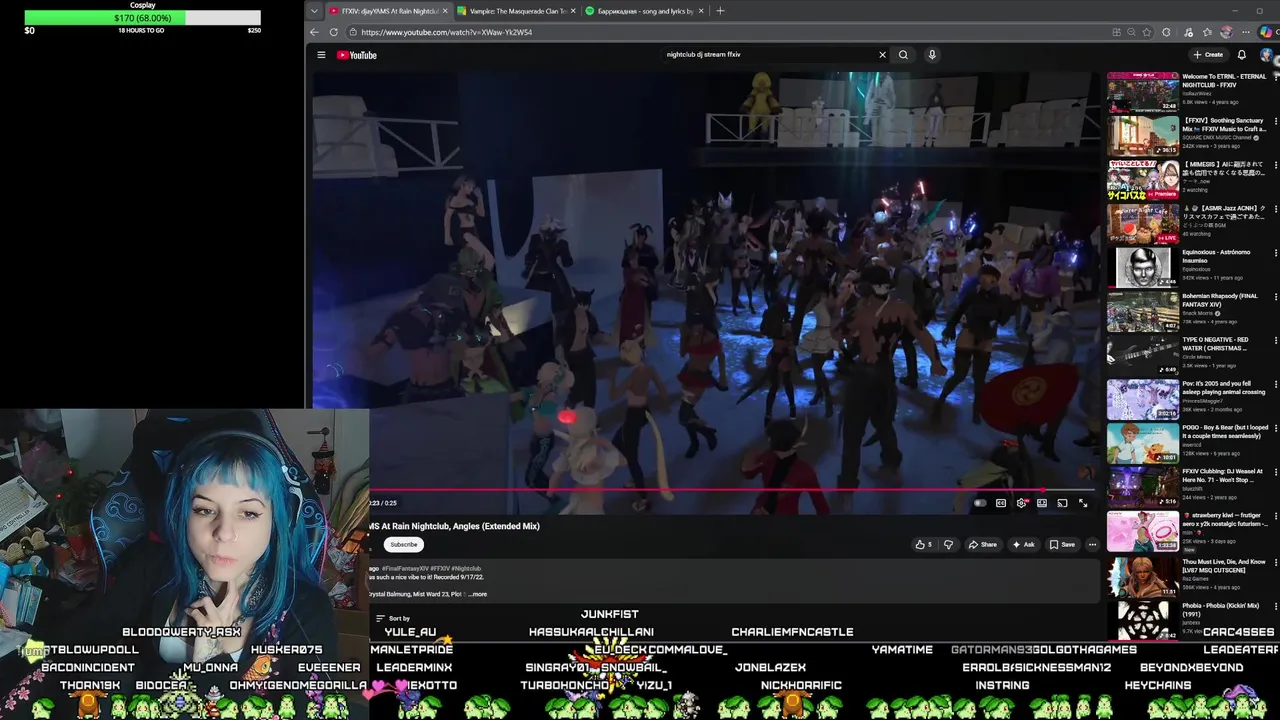Reload the page in the browser
This screenshot has width=1280, height=720.
pyautogui.click(x=333, y=32)
